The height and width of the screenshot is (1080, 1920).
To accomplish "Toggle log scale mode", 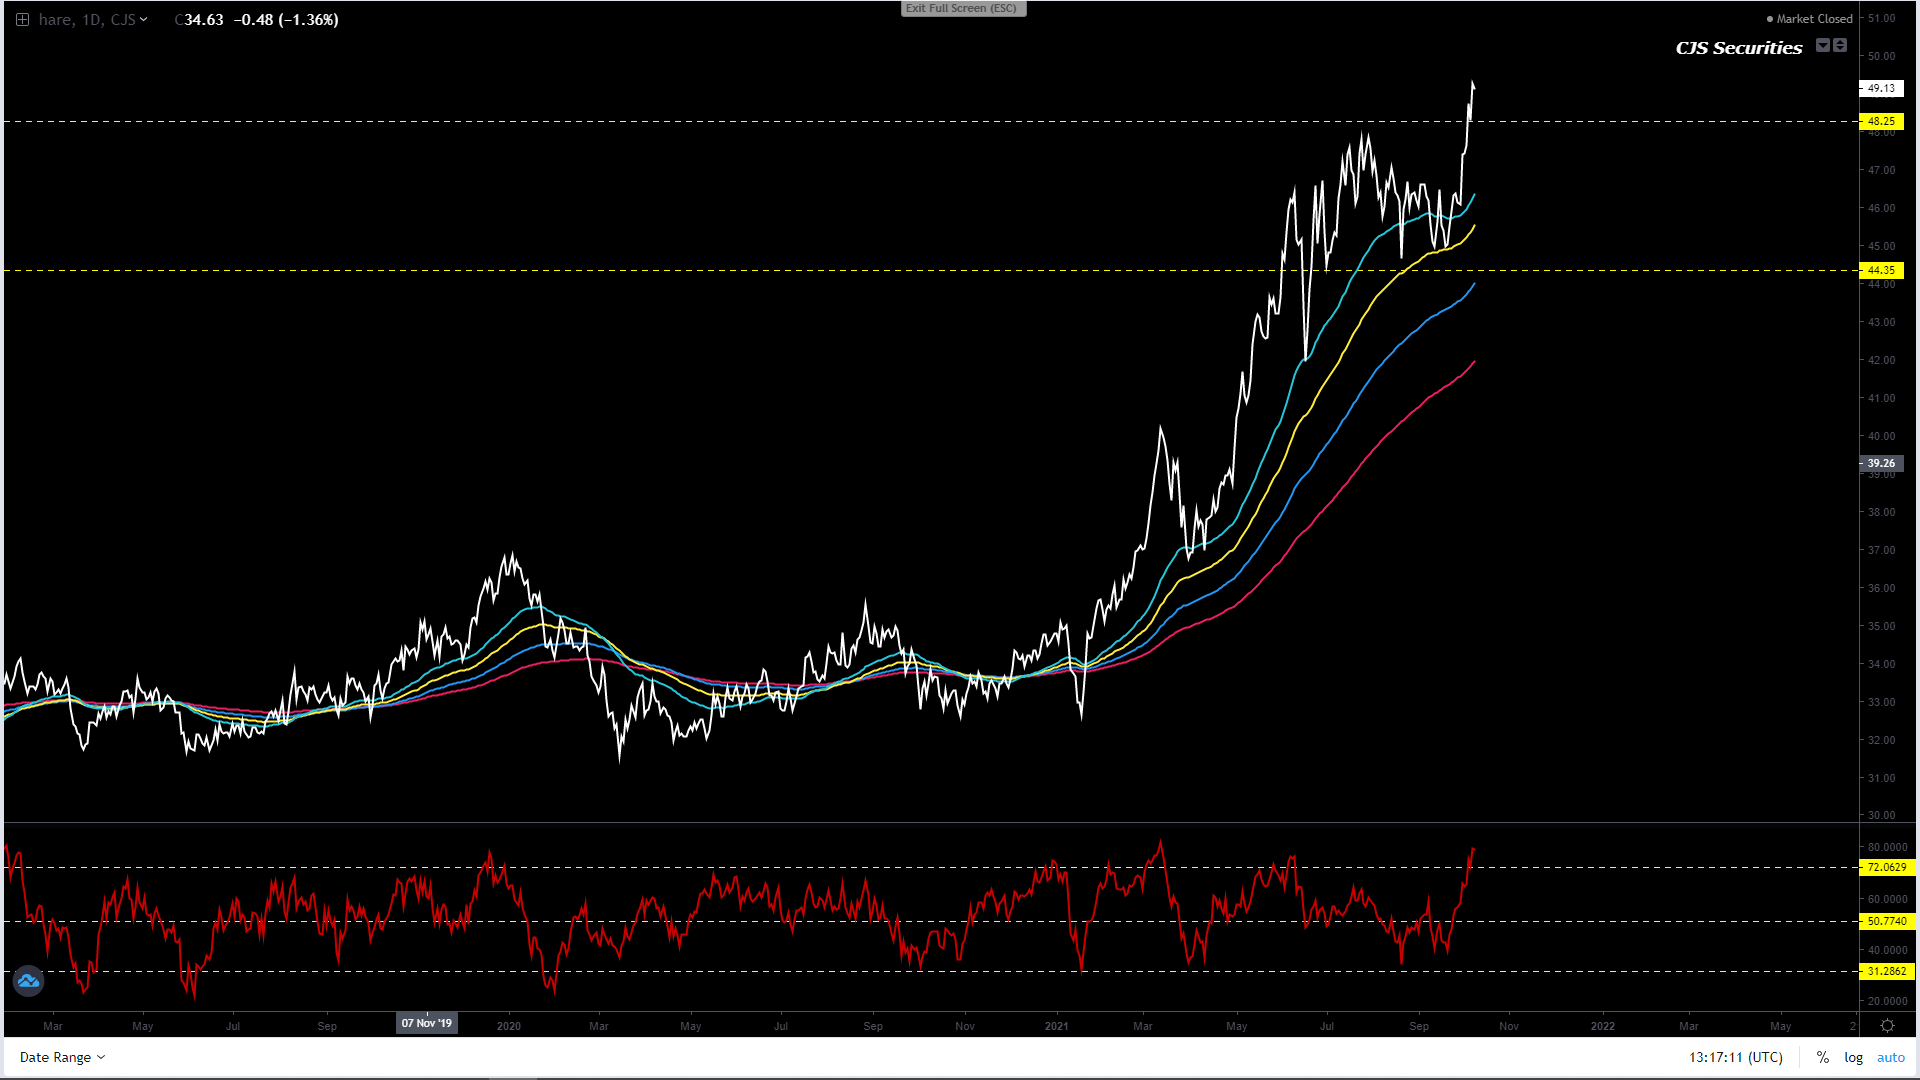I will (1853, 1057).
